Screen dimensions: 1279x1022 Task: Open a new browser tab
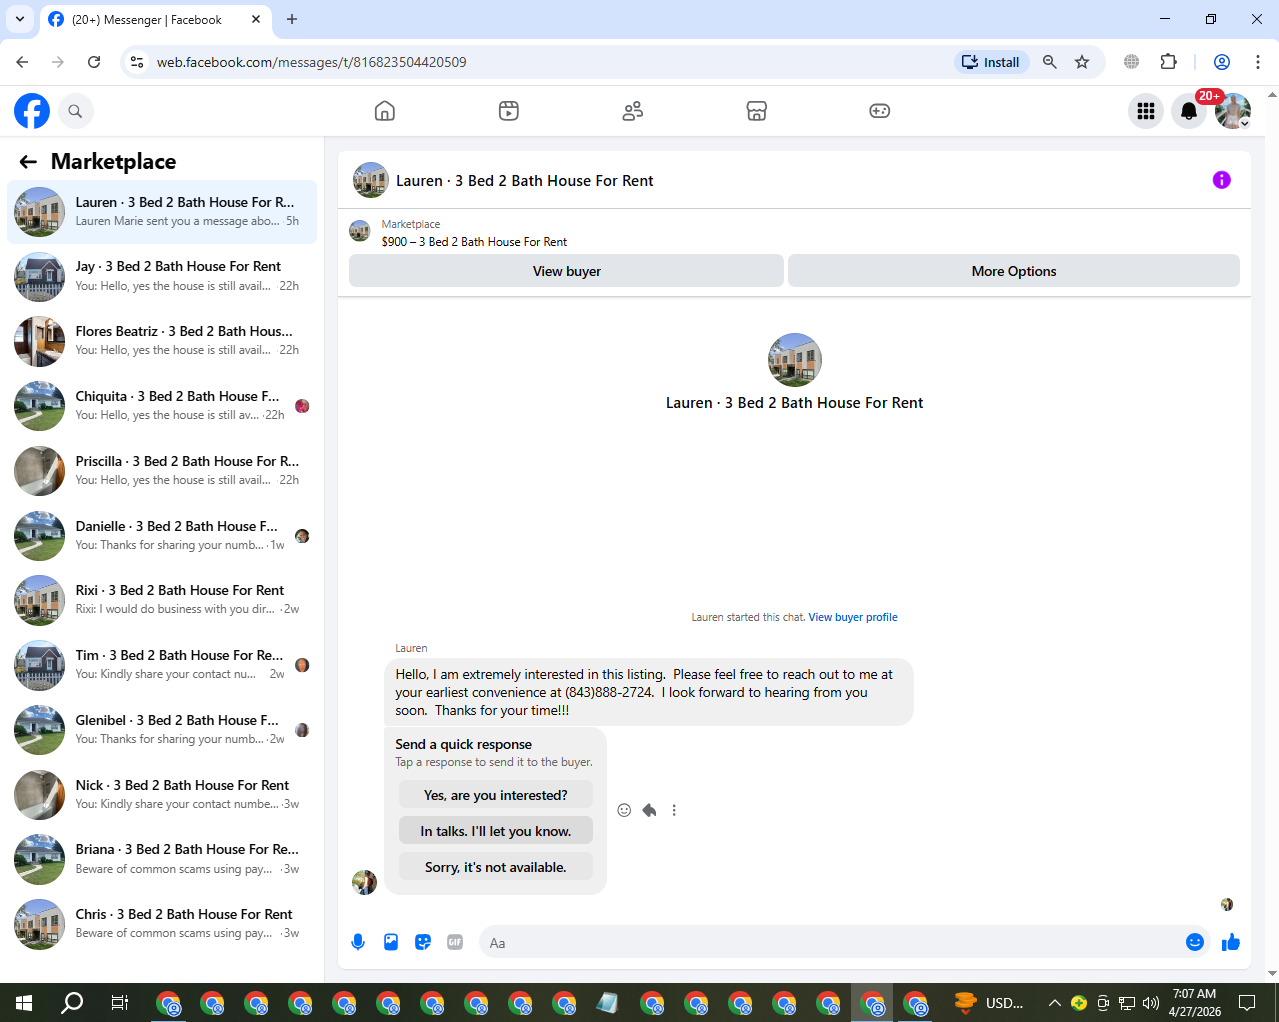tap(292, 19)
